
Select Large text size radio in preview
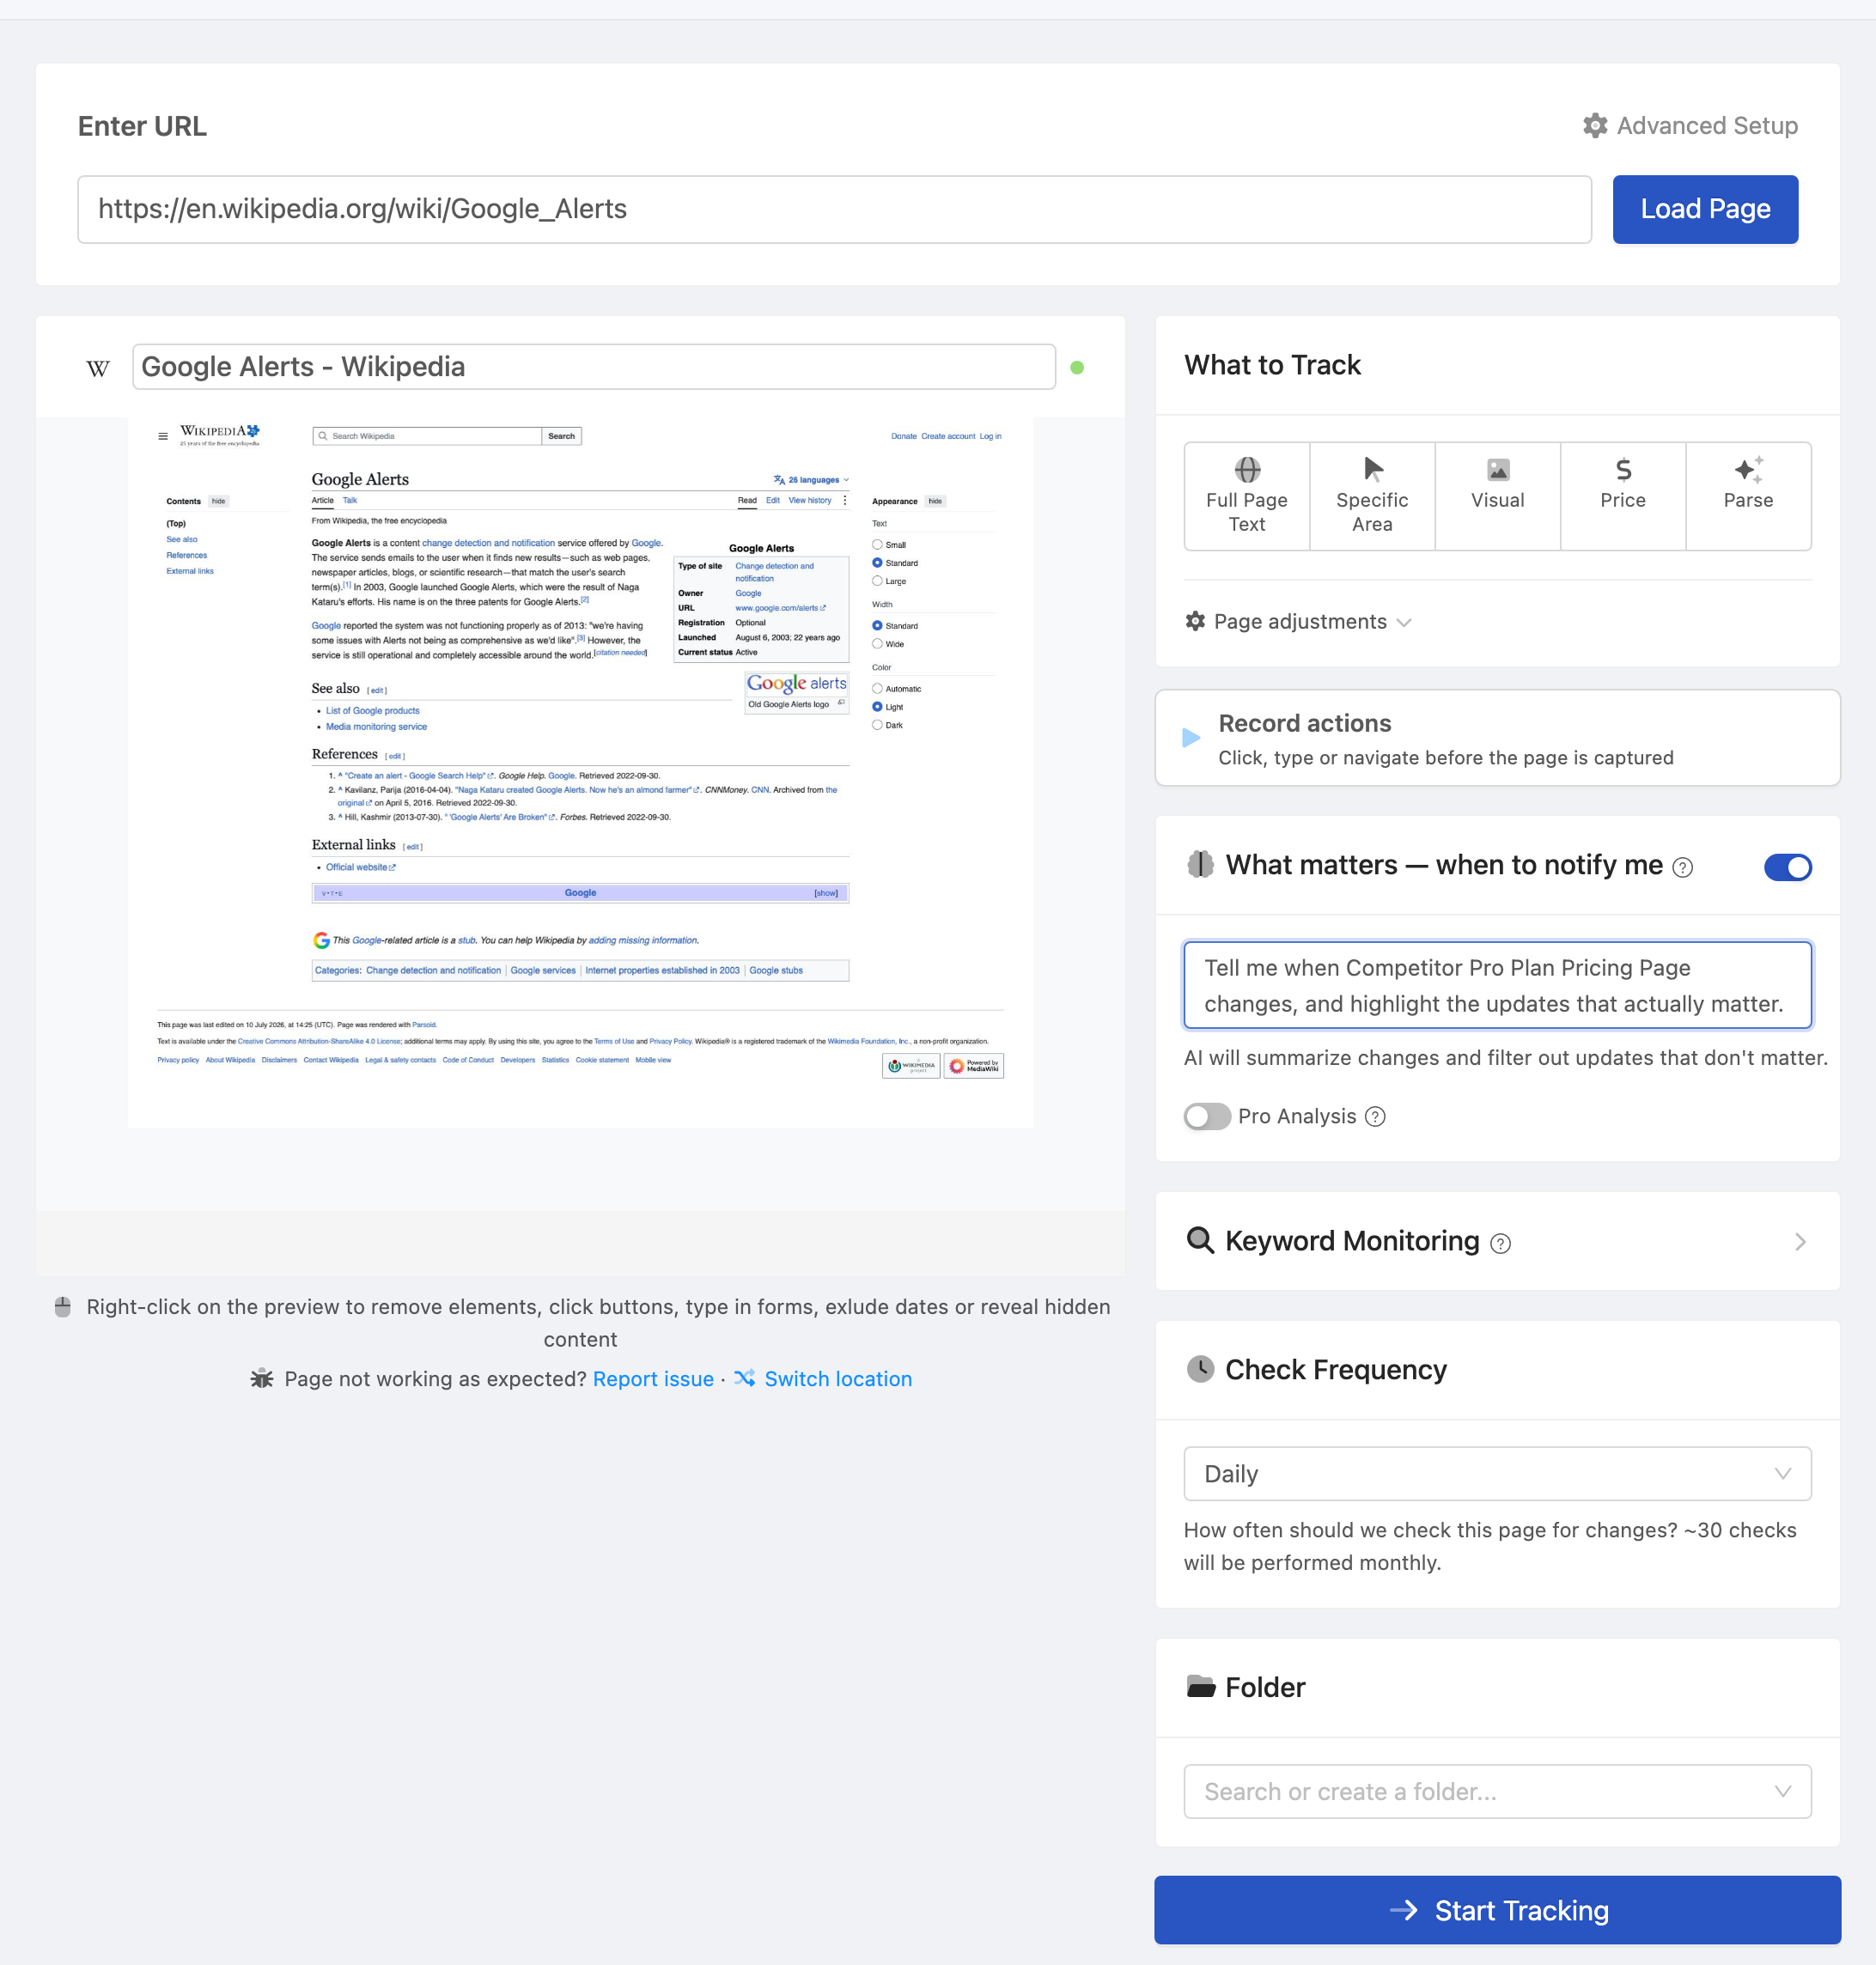pos(877,581)
